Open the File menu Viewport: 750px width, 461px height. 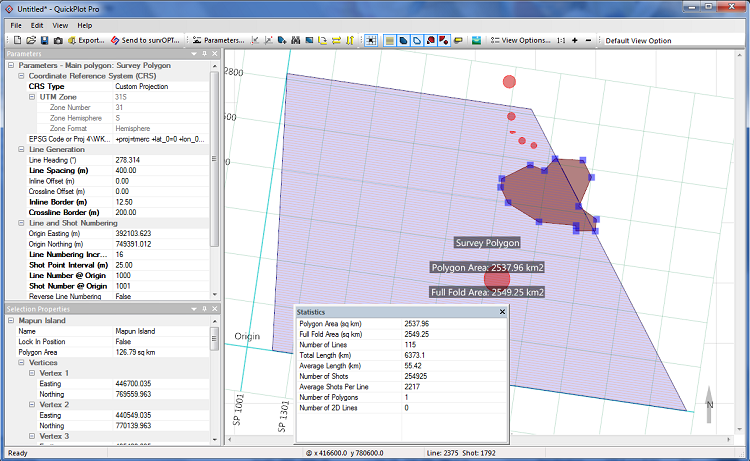tap(16, 24)
